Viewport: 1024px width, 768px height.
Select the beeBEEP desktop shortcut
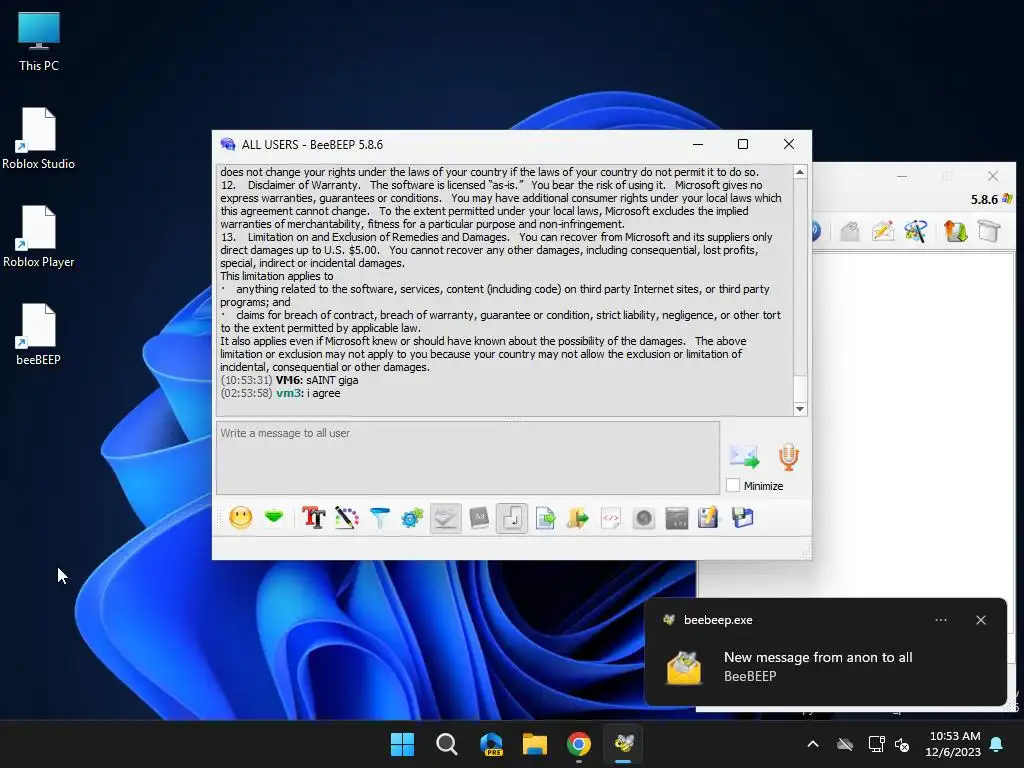39,334
